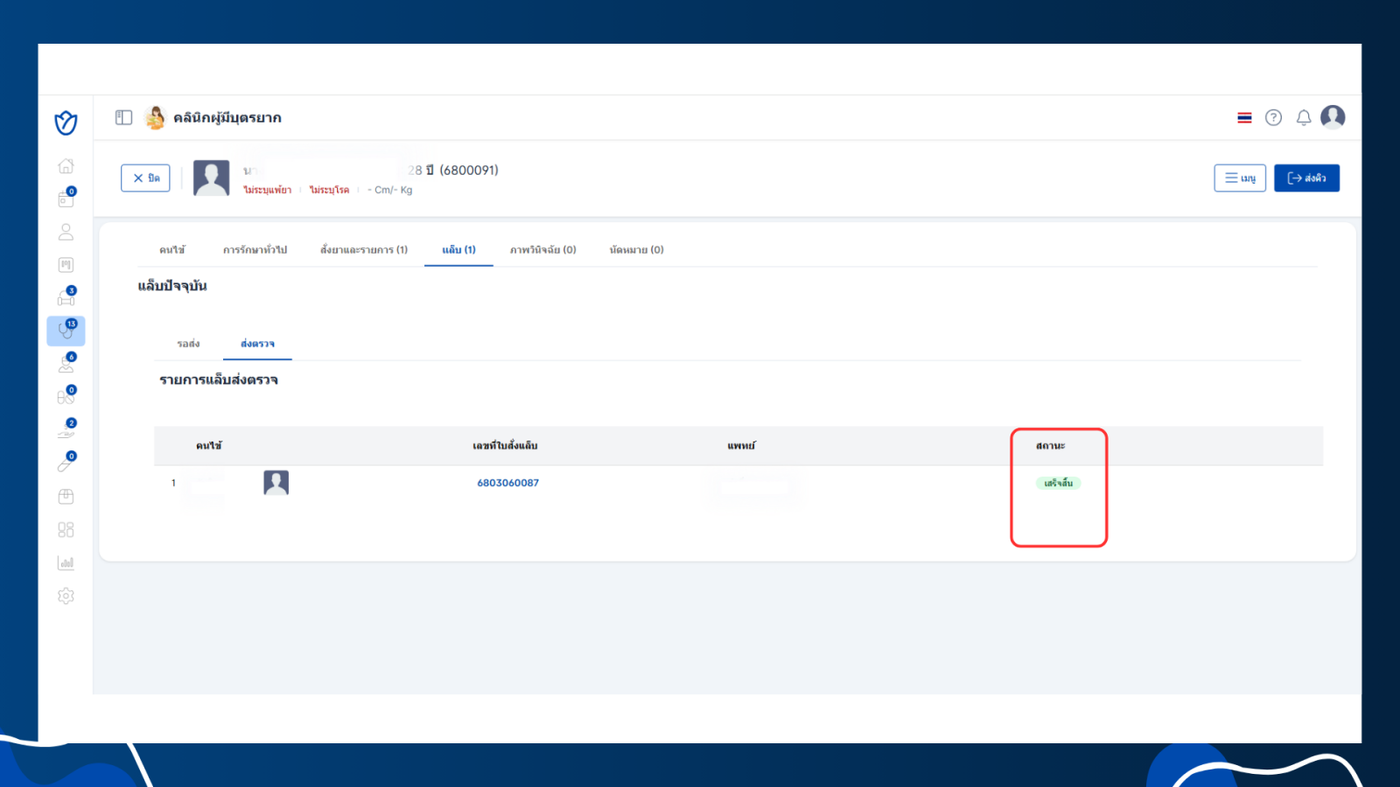
Task: Click the ไม่ระบุแพ้ยา allergy label
Action: pyautogui.click(x=267, y=190)
